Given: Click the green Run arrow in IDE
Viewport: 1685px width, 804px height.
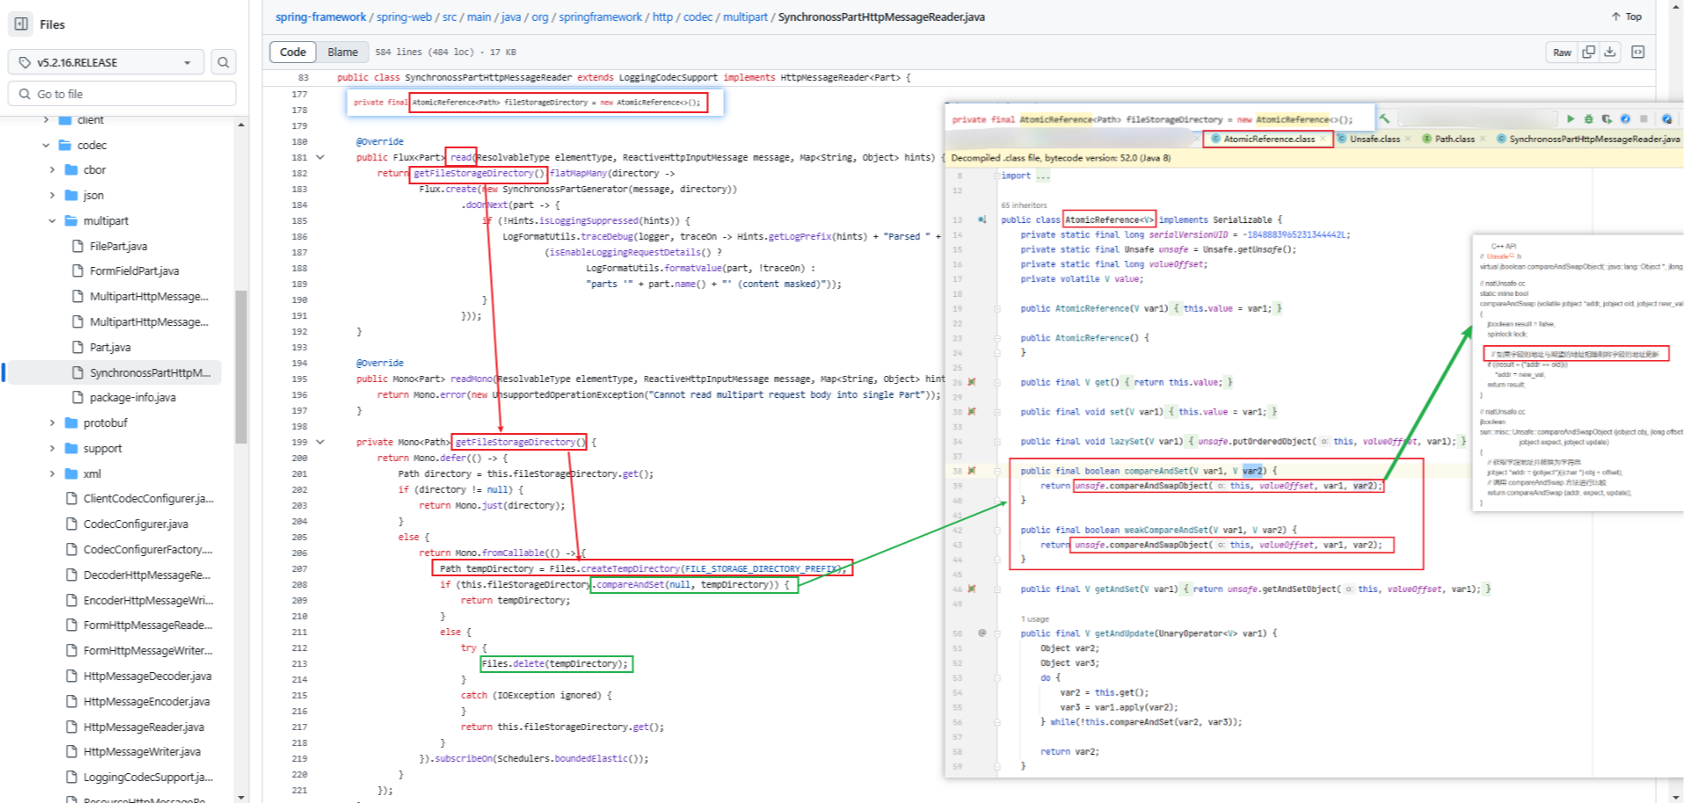Looking at the screenshot, I should (1570, 119).
